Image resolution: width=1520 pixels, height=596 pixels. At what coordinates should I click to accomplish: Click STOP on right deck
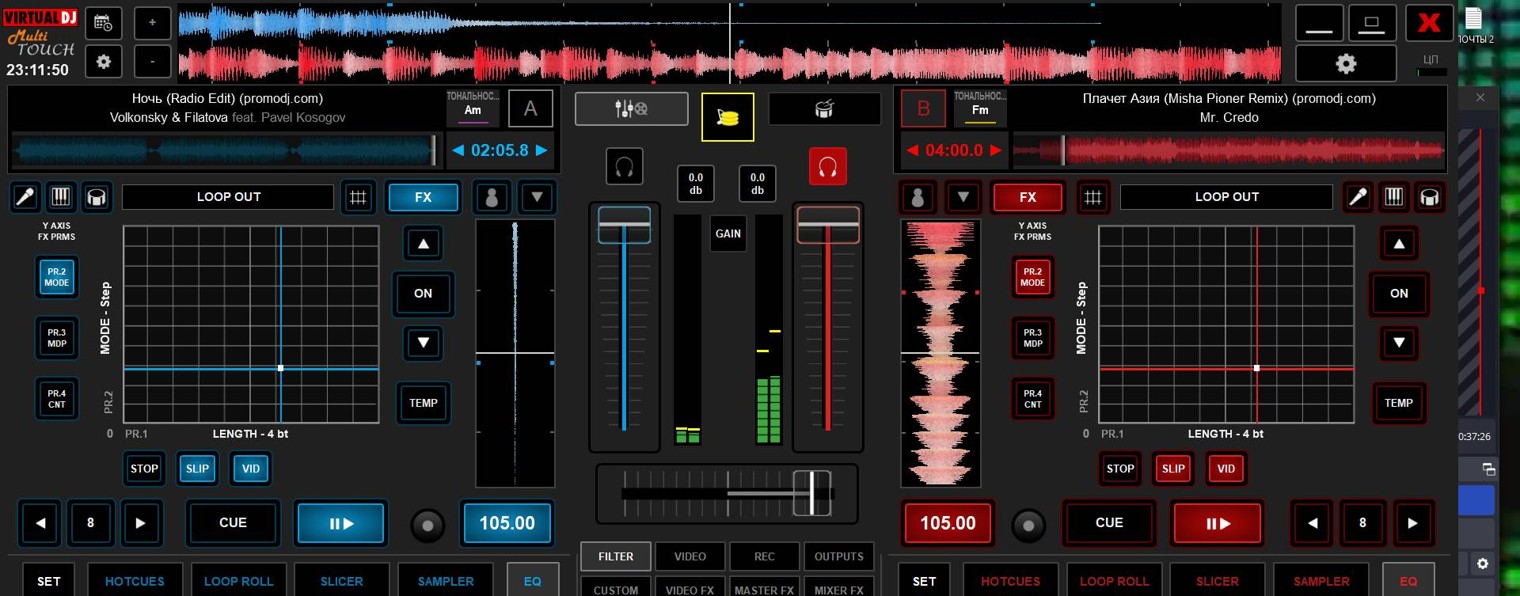pos(1120,468)
